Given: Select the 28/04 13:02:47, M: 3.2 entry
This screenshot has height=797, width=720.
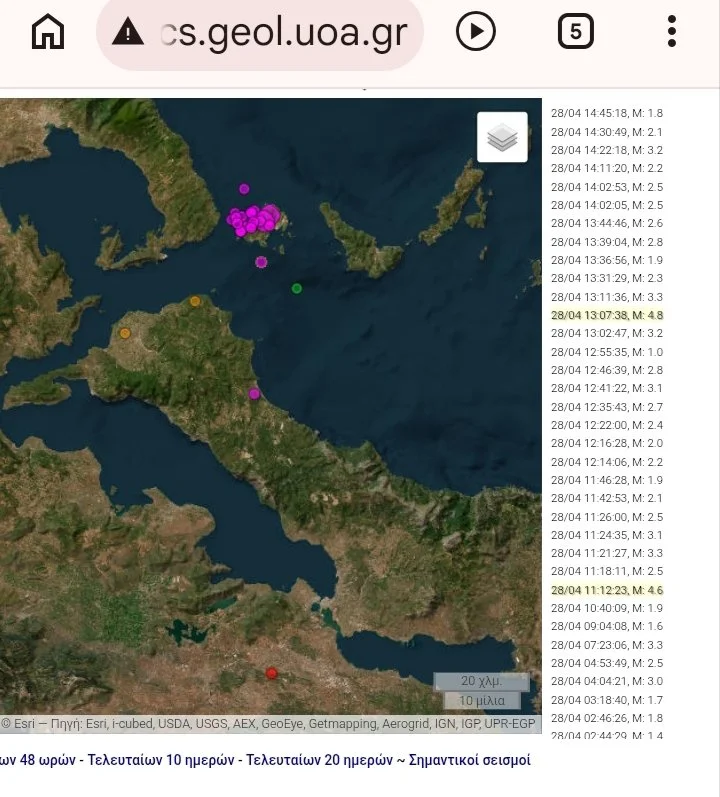Looking at the screenshot, I should point(607,333).
